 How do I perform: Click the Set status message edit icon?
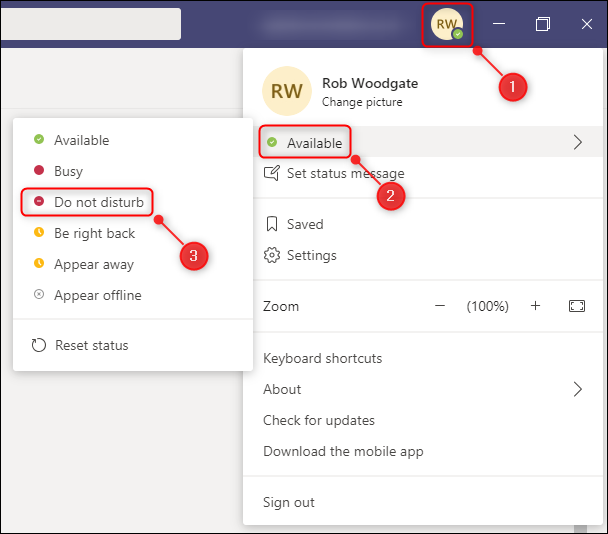click(x=271, y=174)
